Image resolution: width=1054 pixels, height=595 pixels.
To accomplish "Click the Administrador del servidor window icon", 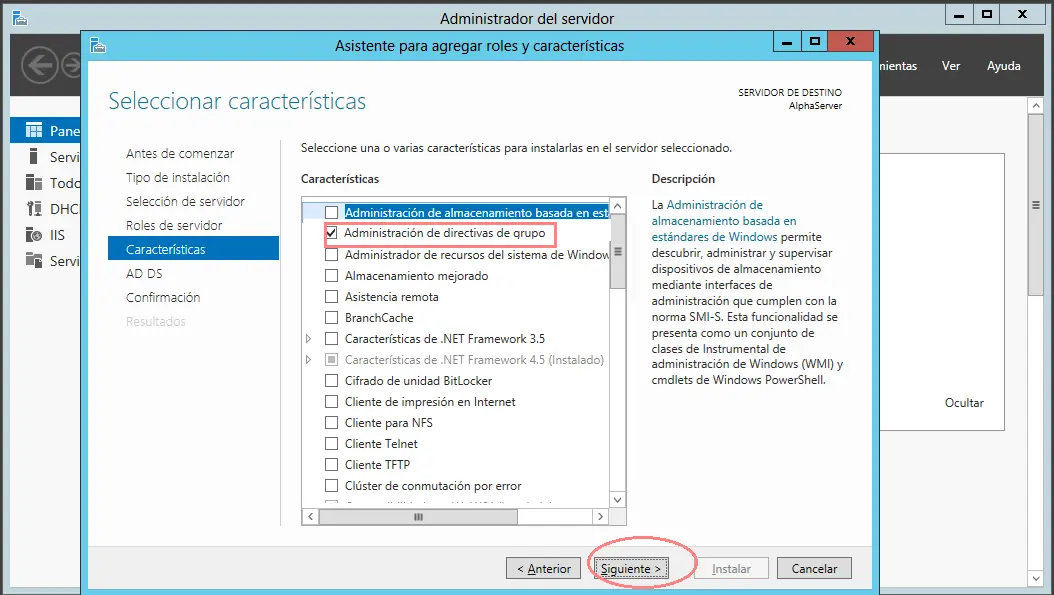I will tap(19, 18).
